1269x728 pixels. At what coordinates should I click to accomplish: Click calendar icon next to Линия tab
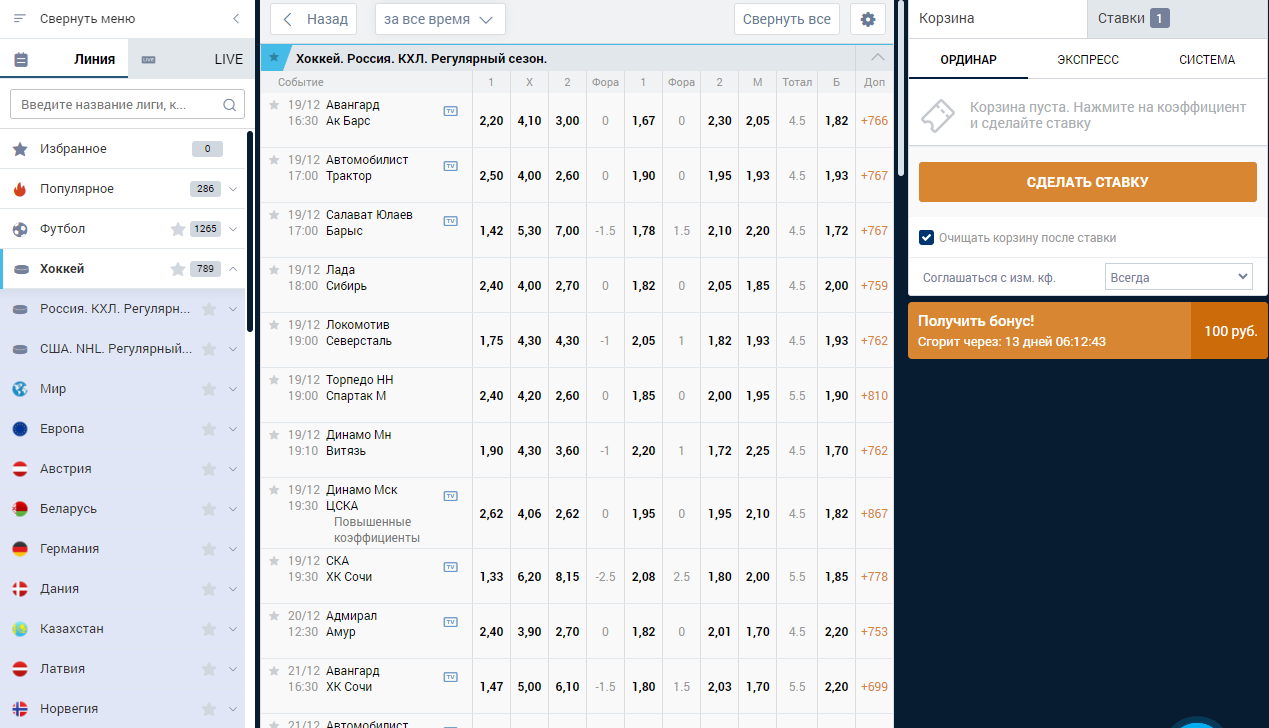point(21,59)
